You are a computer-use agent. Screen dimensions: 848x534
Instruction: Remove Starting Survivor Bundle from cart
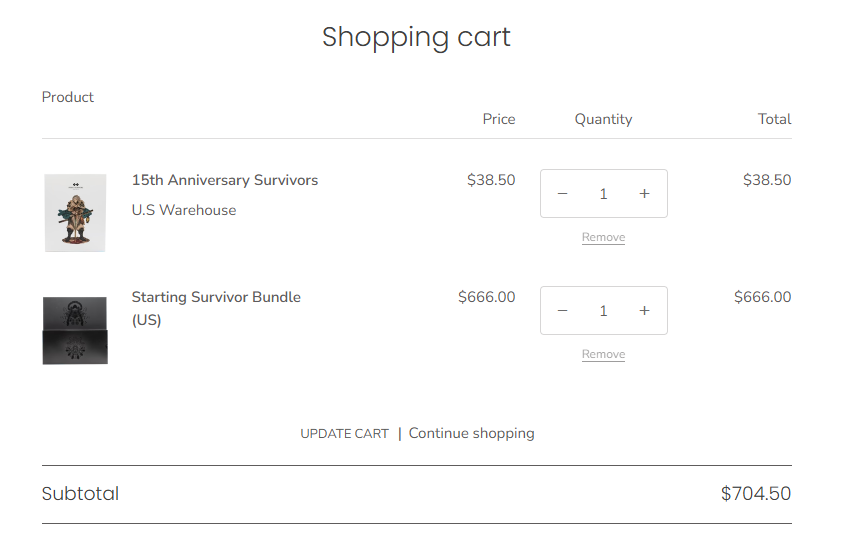click(603, 355)
